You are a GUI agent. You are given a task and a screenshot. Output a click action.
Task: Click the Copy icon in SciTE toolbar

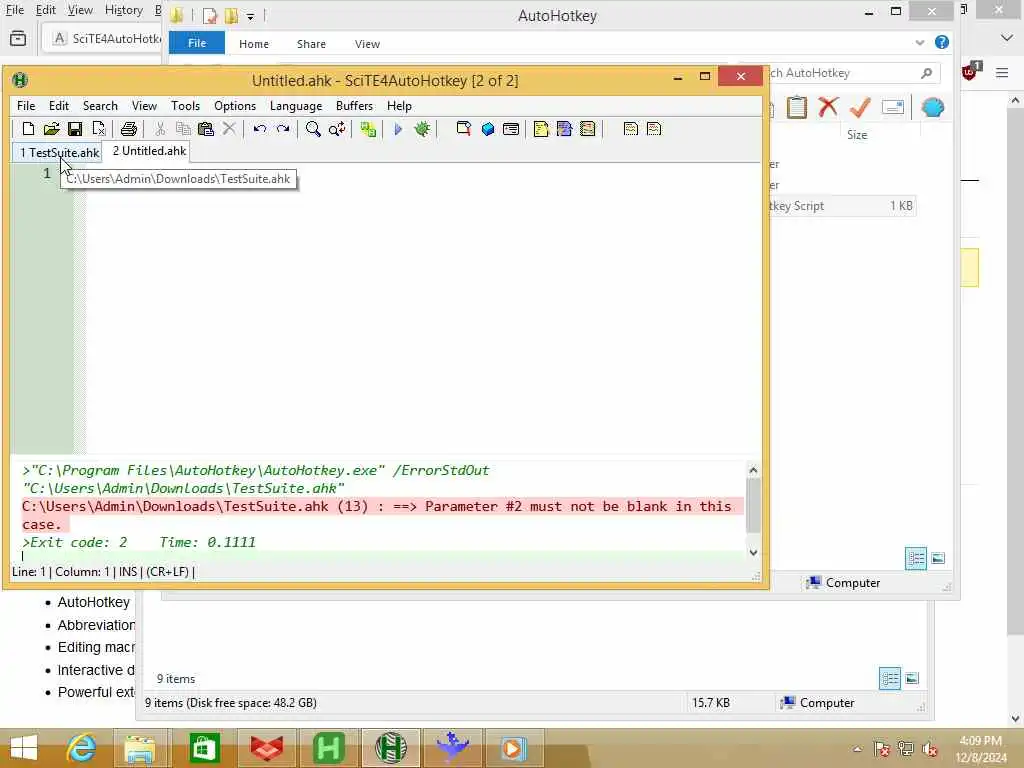click(183, 129)
